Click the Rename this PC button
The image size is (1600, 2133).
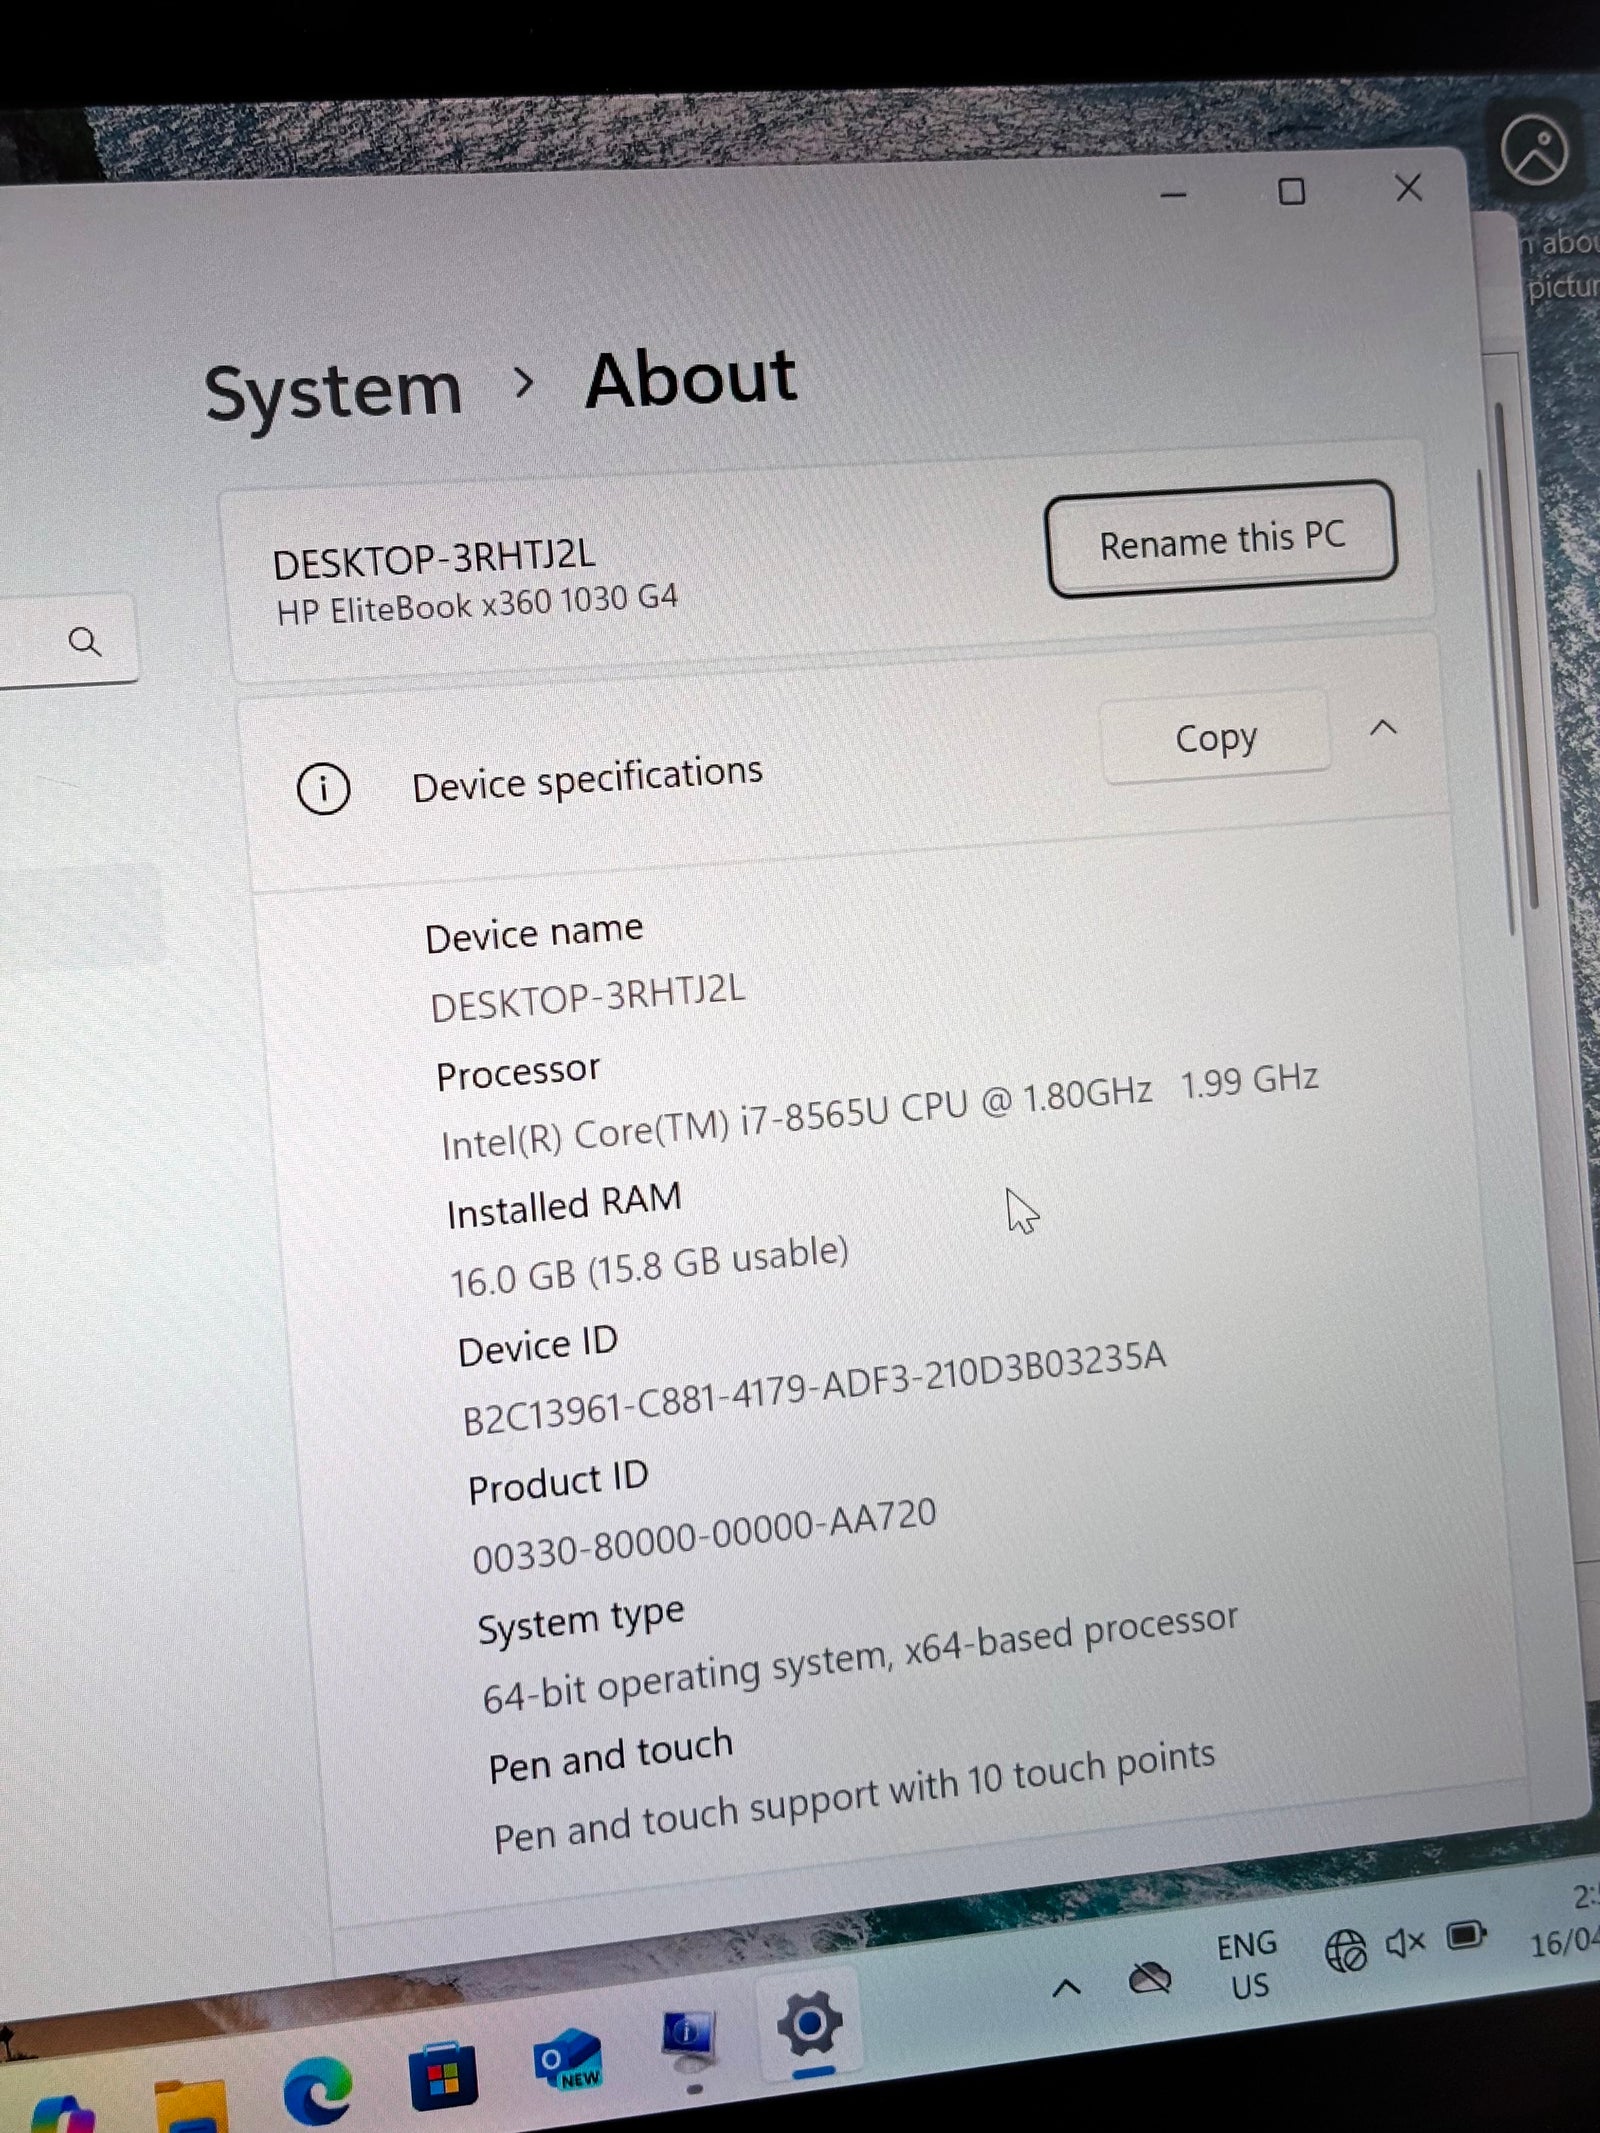pyautogui.click(x=1221, y=539)
